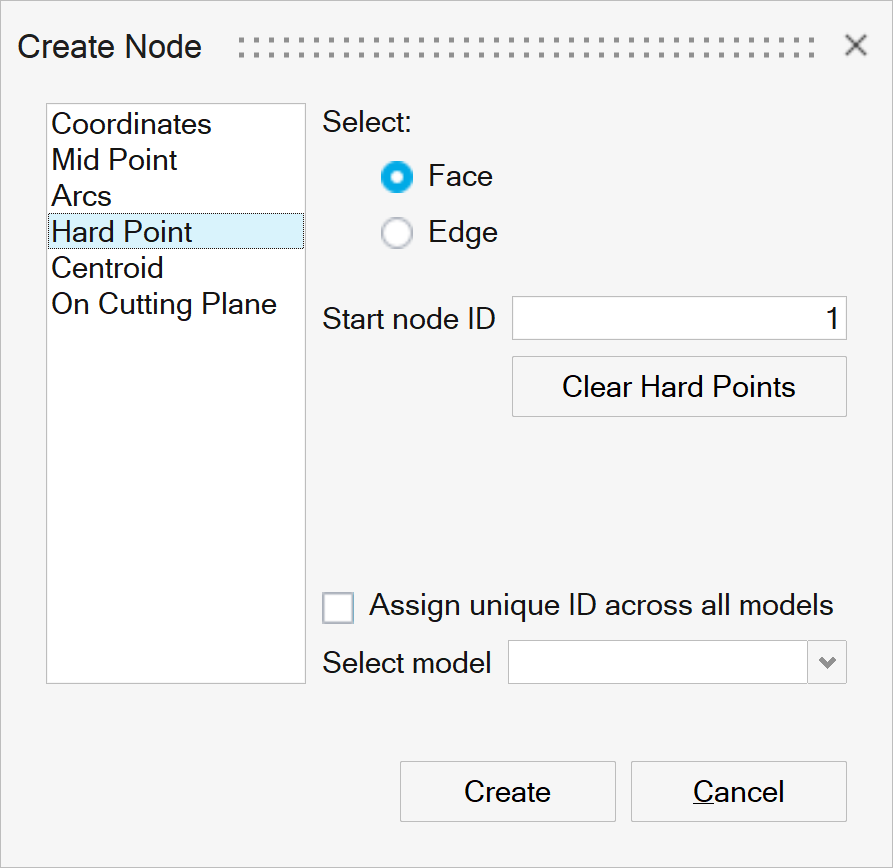Select the Face radio button

pos(397,178)
